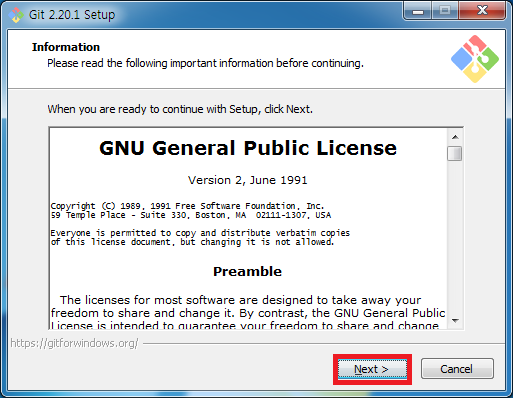Click the 'Version 2, June 1991' text

[x=247, y=180]
